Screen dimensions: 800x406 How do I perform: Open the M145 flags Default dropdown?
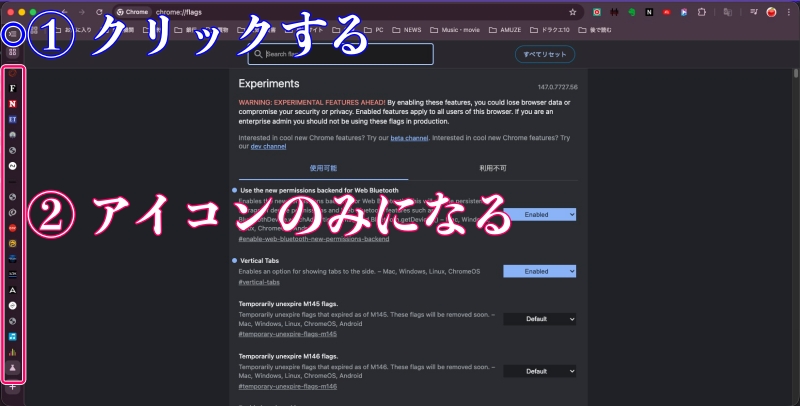539,318
